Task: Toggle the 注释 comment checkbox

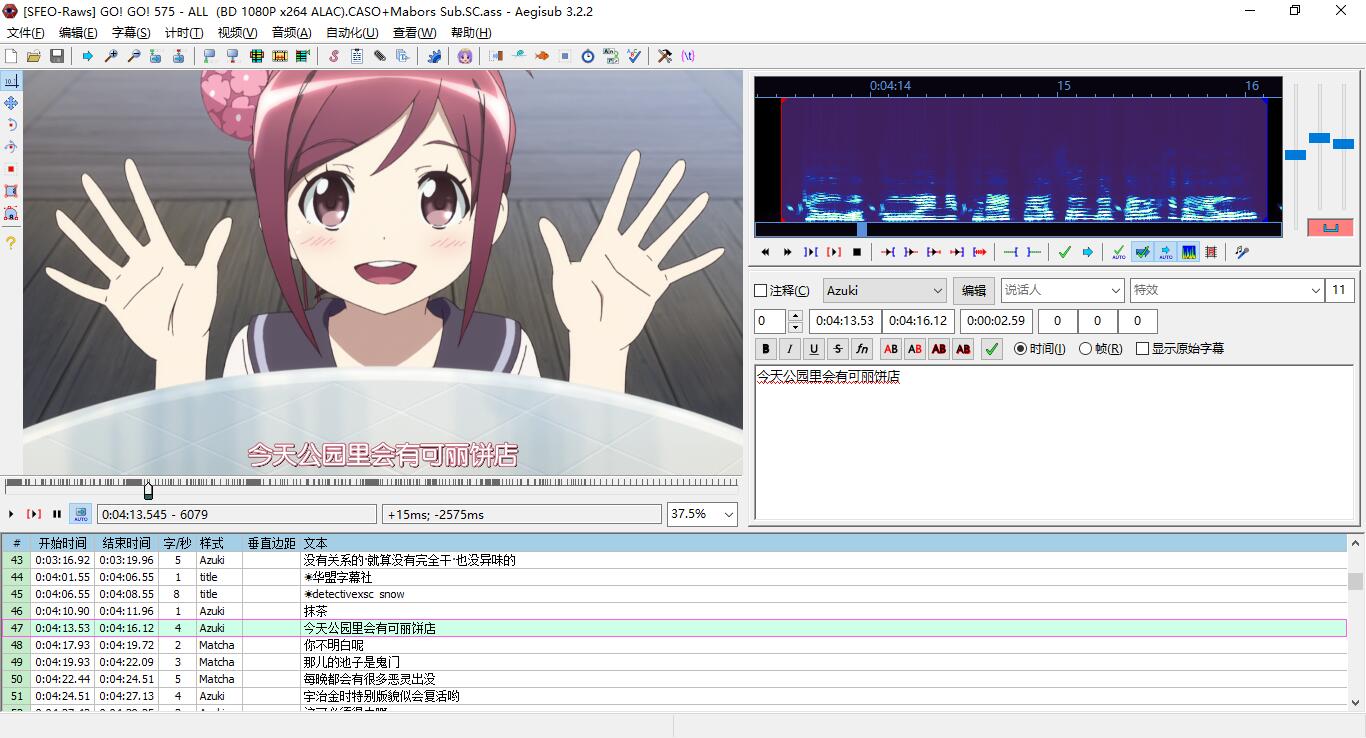Action: coord(760,291)
